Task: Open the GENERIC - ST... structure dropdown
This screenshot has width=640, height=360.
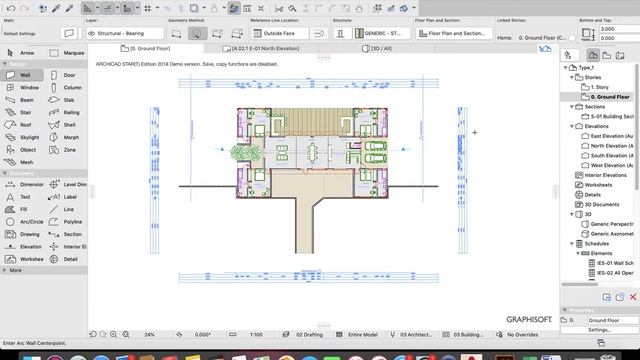Action: tap(382, 33)
